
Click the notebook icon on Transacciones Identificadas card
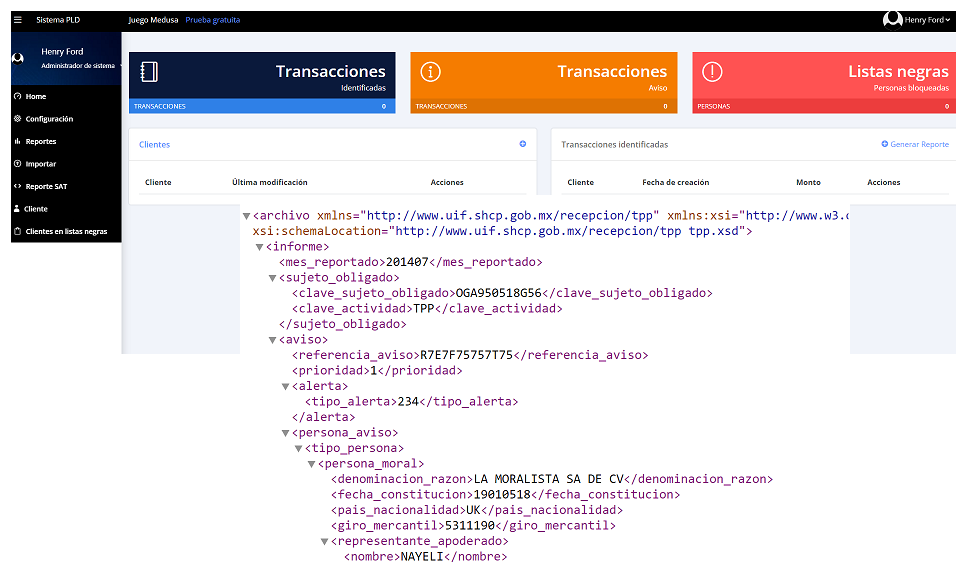click(149, 72)
